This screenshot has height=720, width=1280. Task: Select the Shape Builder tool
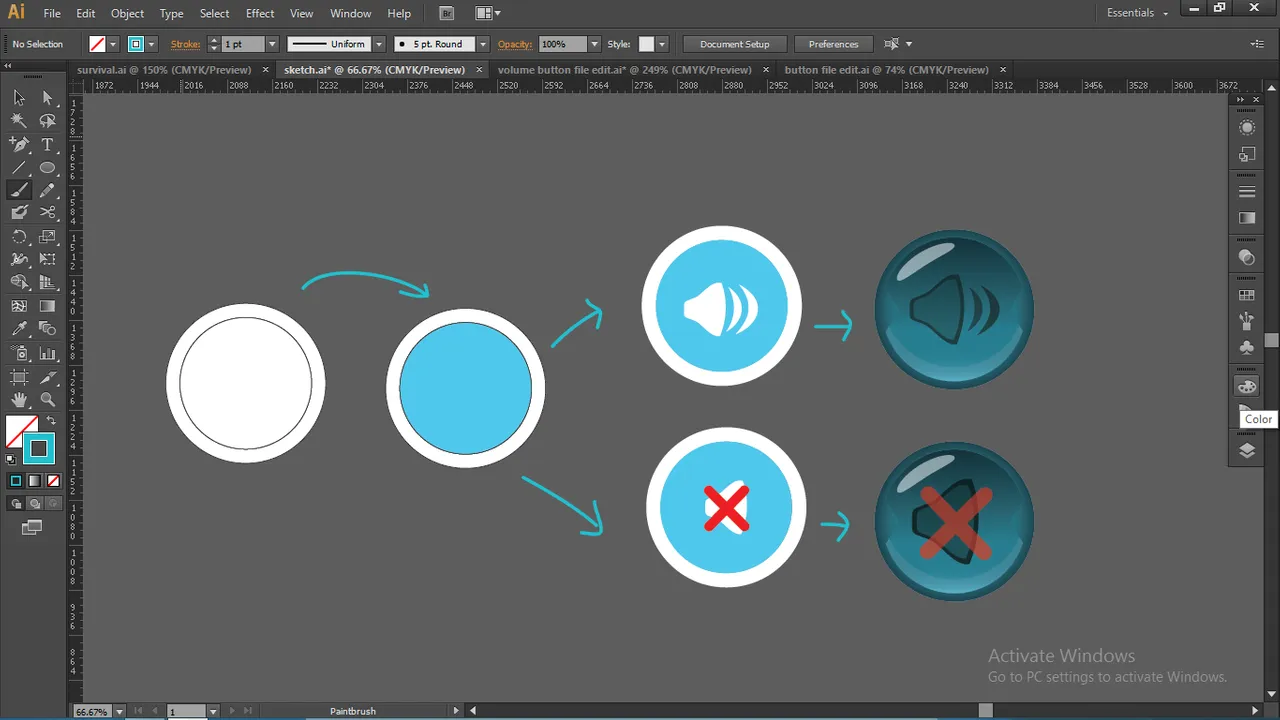point(19,283)
